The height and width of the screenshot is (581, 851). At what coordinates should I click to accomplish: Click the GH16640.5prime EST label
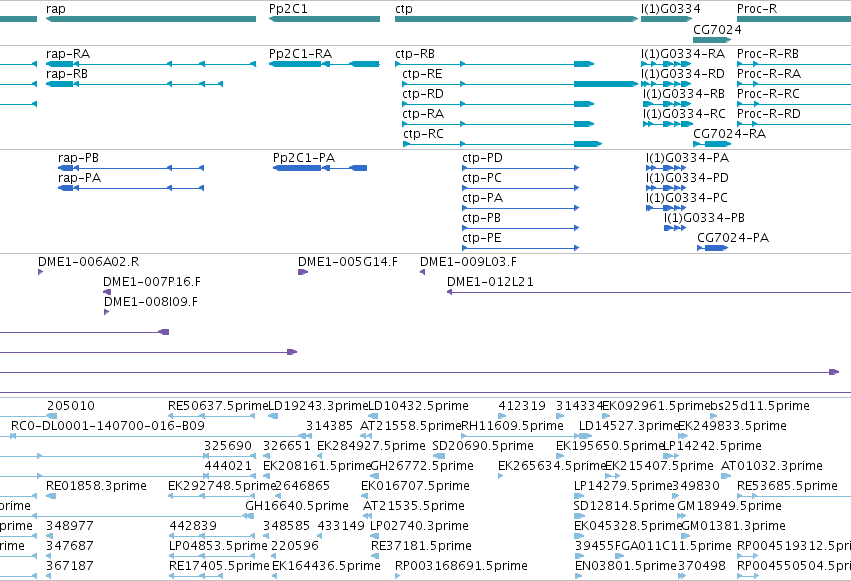pos(297,507)
